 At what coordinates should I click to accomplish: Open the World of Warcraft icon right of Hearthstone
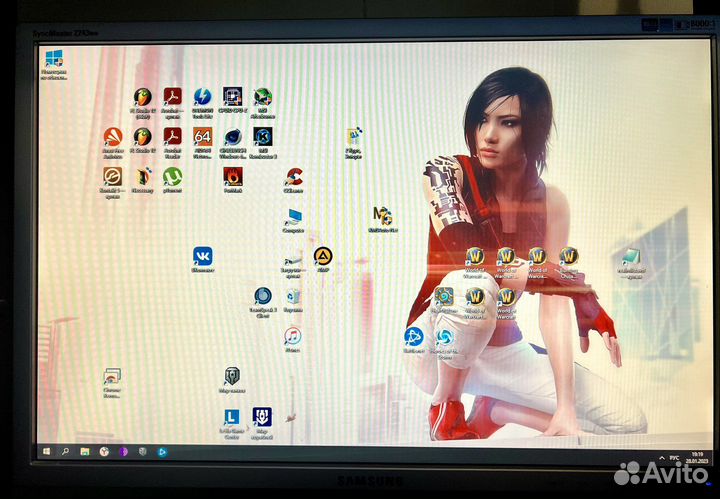click(x=475, y=297)
